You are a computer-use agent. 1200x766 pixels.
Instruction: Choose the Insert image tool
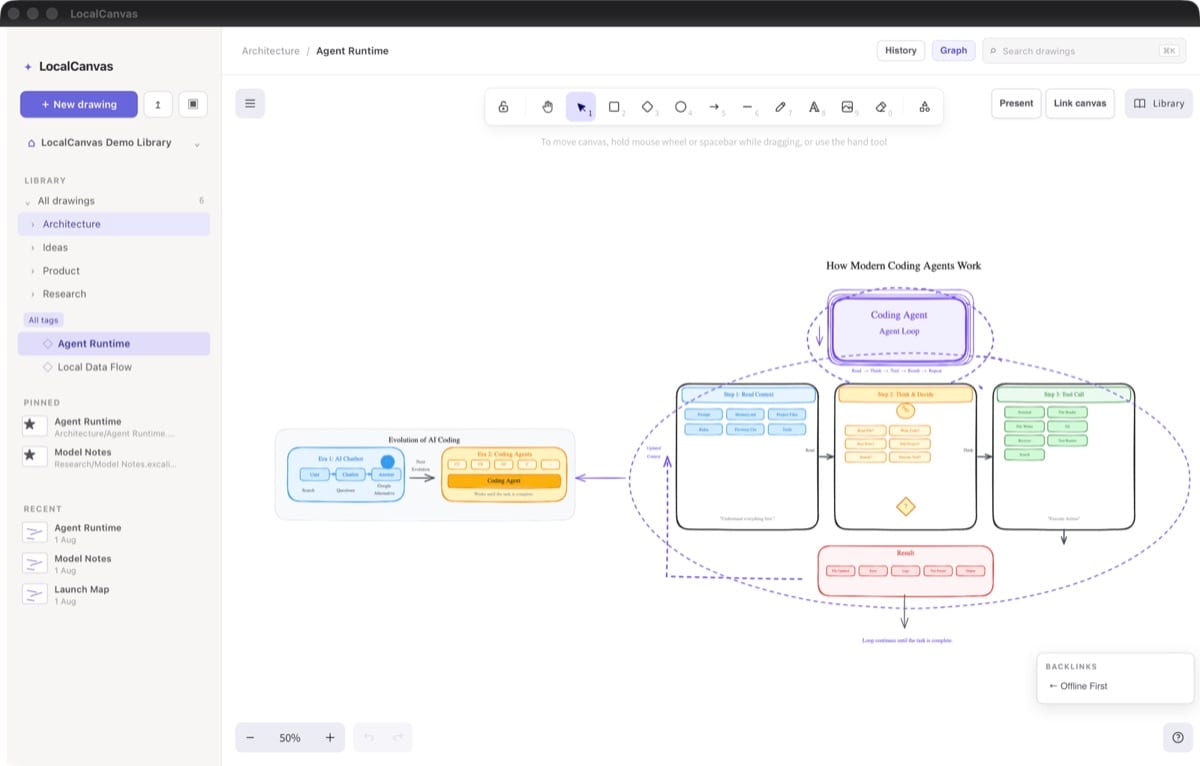pos(847,107)
